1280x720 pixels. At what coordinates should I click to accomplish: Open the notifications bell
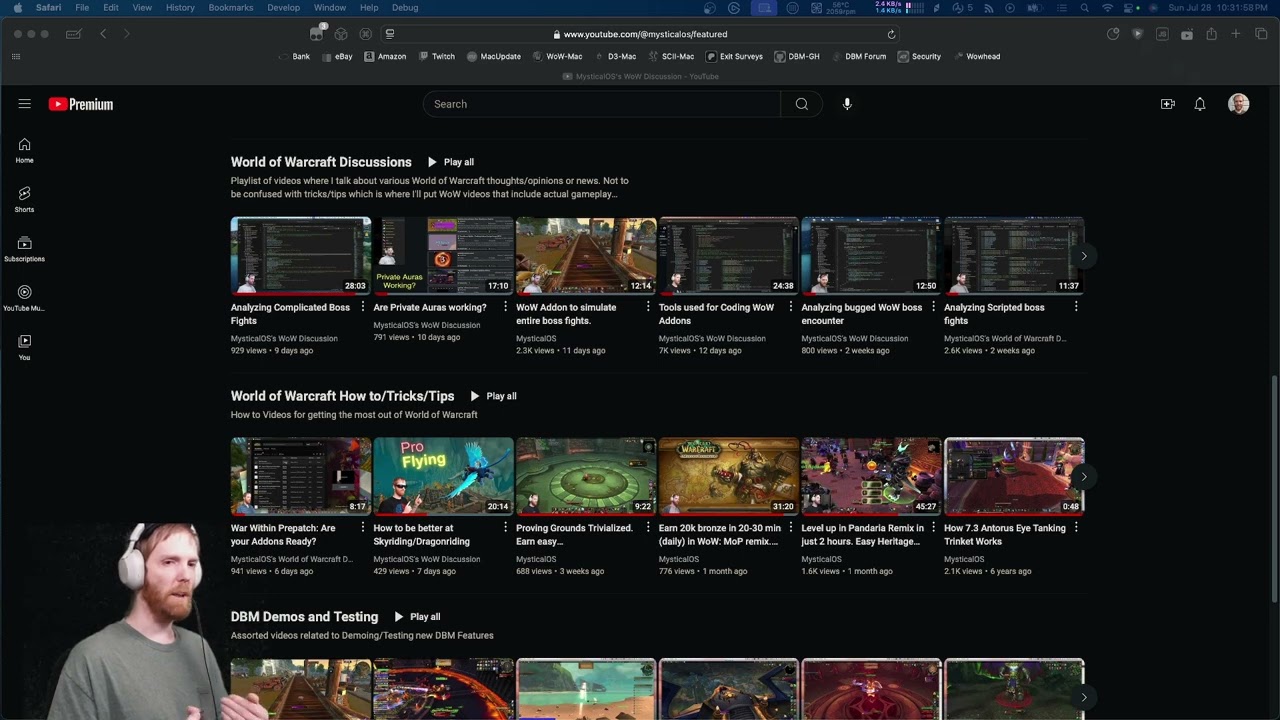[x=1200, y=104]
